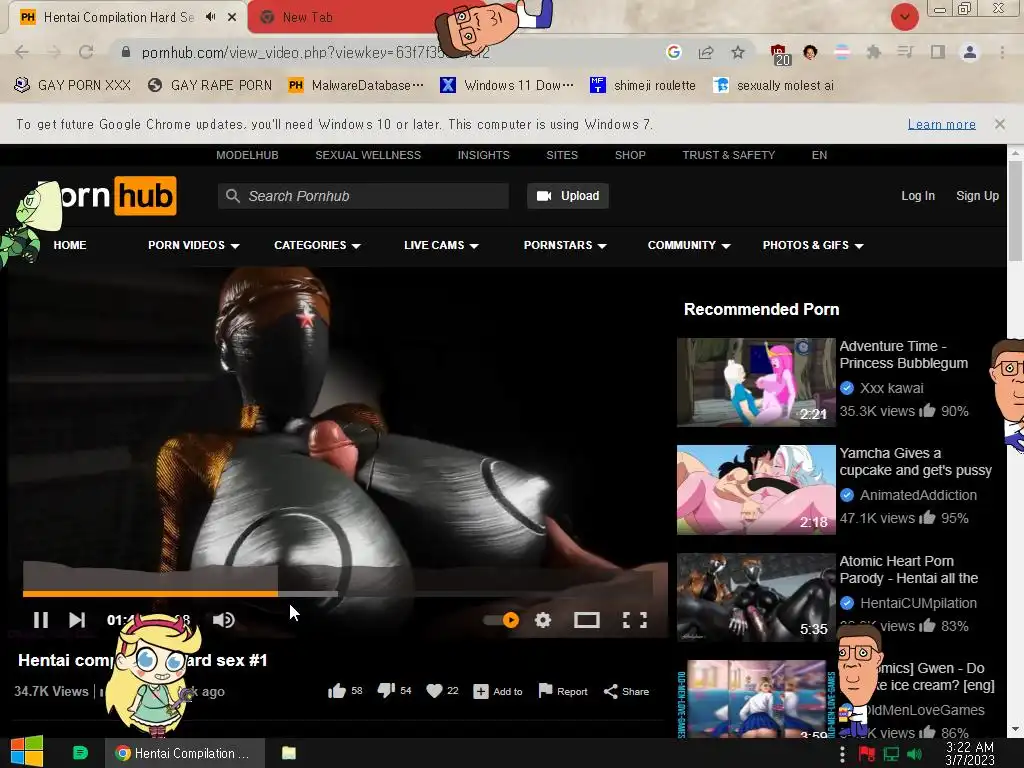The image size is (1024, 768).
Task: Open the Extensions puzzle-piece menu
Action: point(874,52)
